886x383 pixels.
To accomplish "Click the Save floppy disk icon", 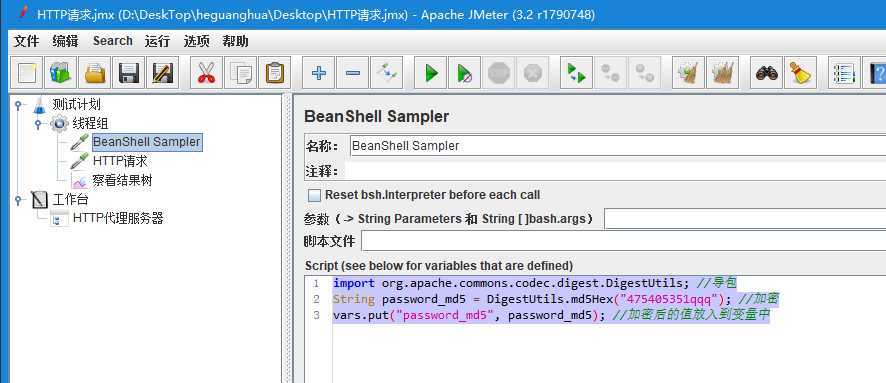I will 129,73.
